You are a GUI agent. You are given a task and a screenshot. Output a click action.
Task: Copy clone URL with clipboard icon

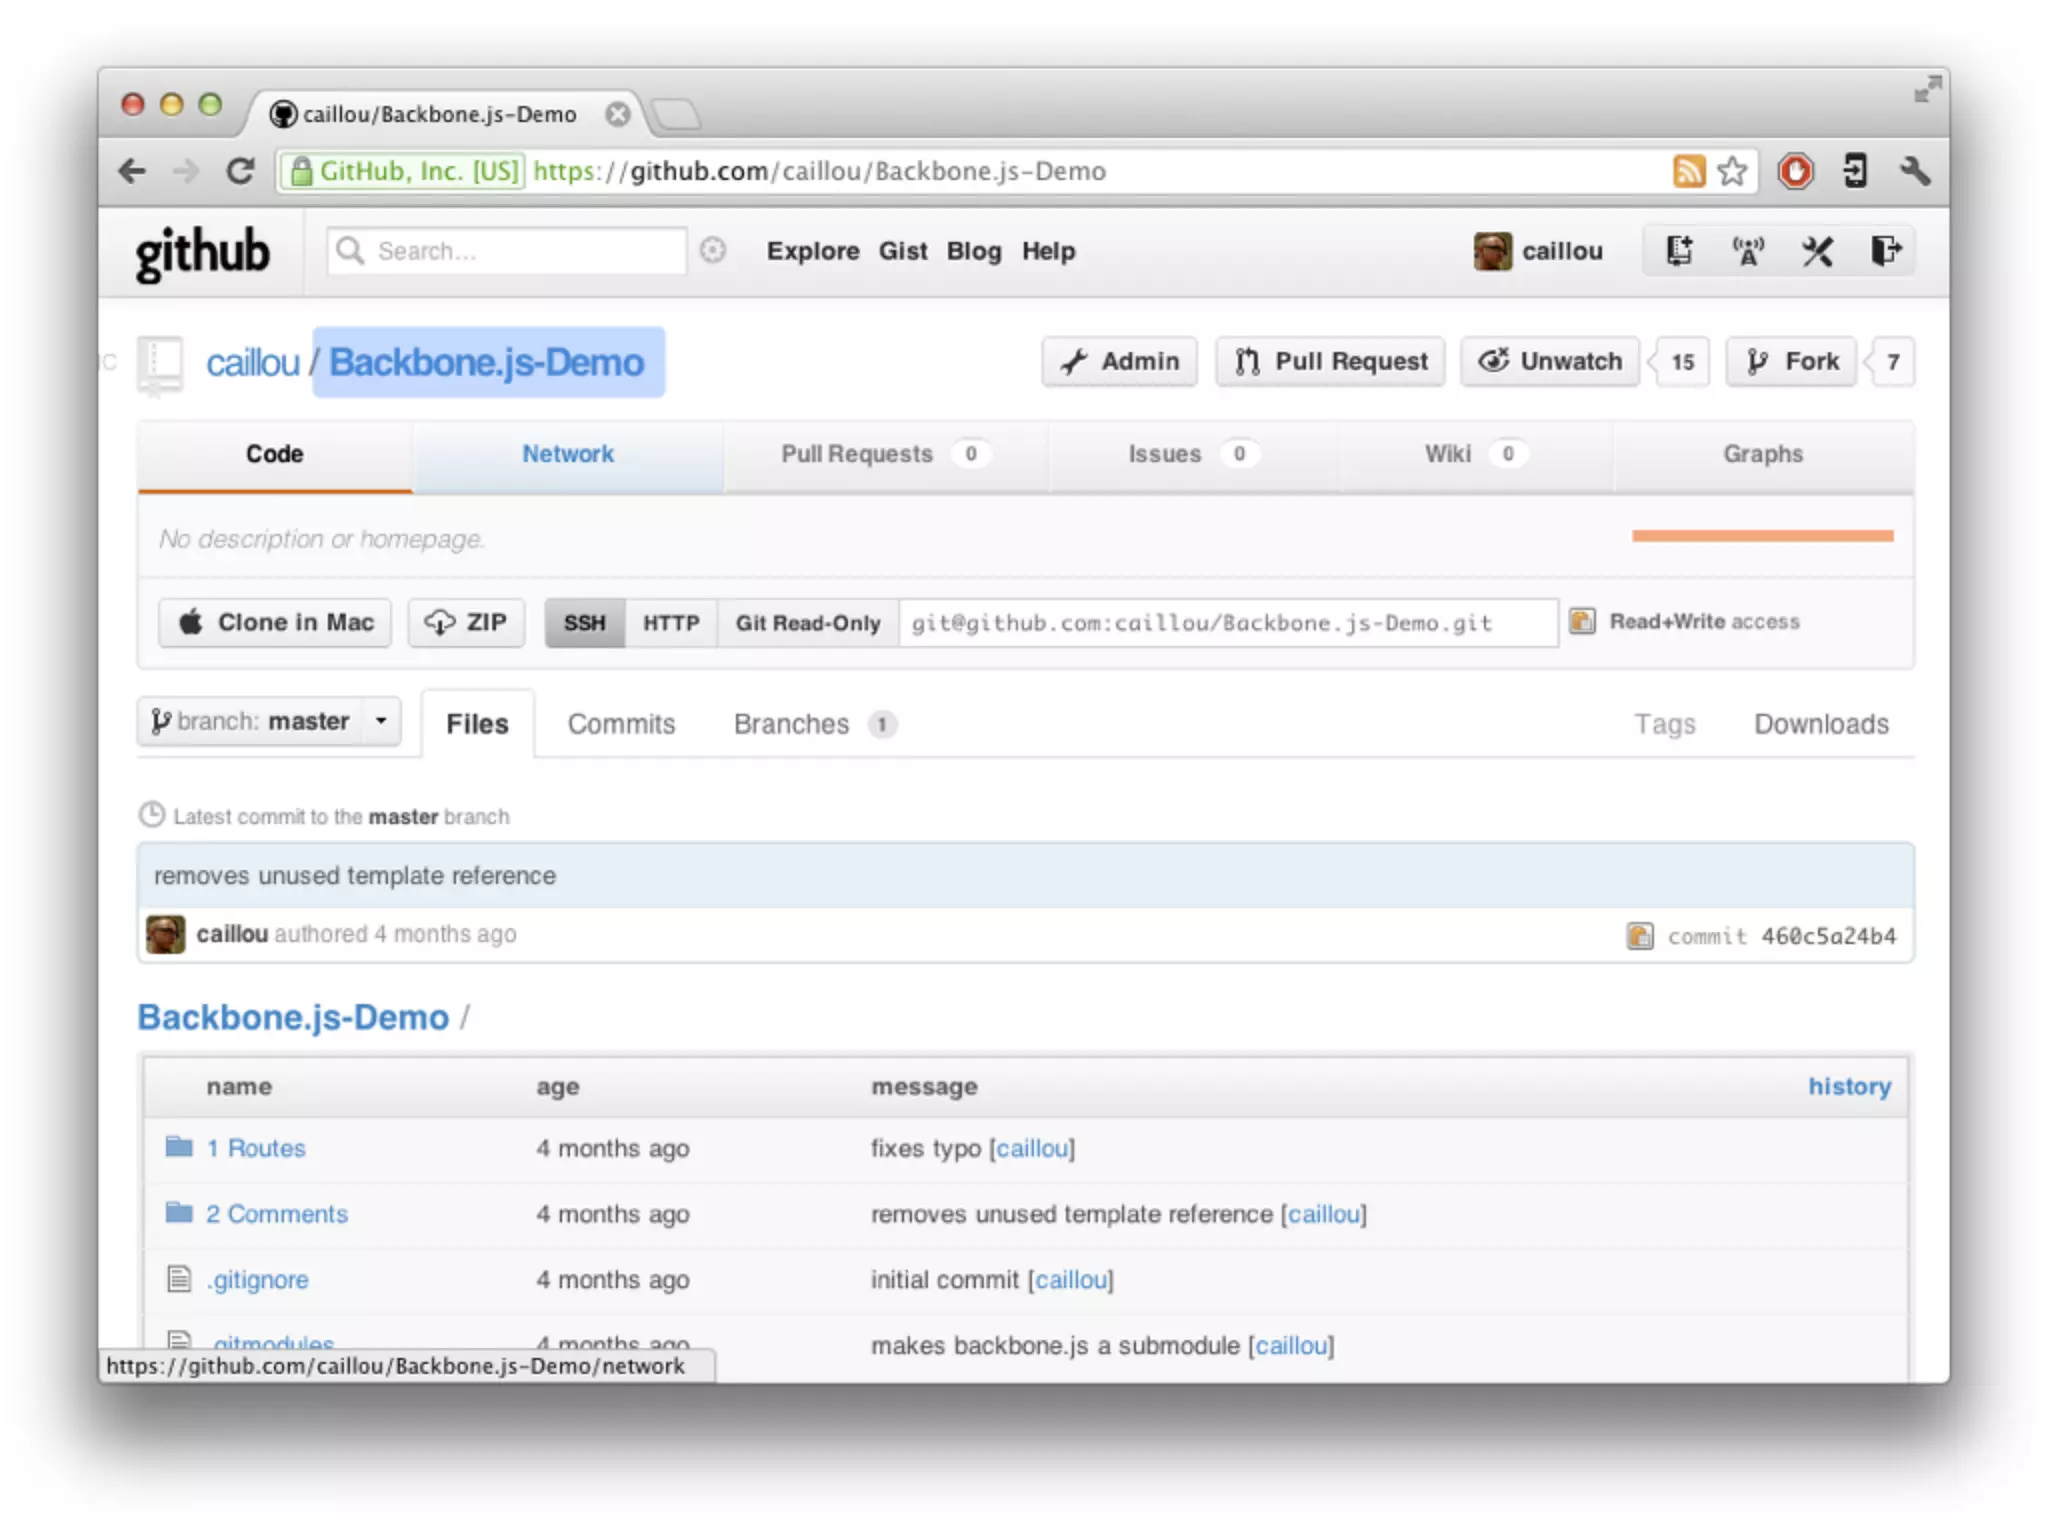click(1582, 621)
